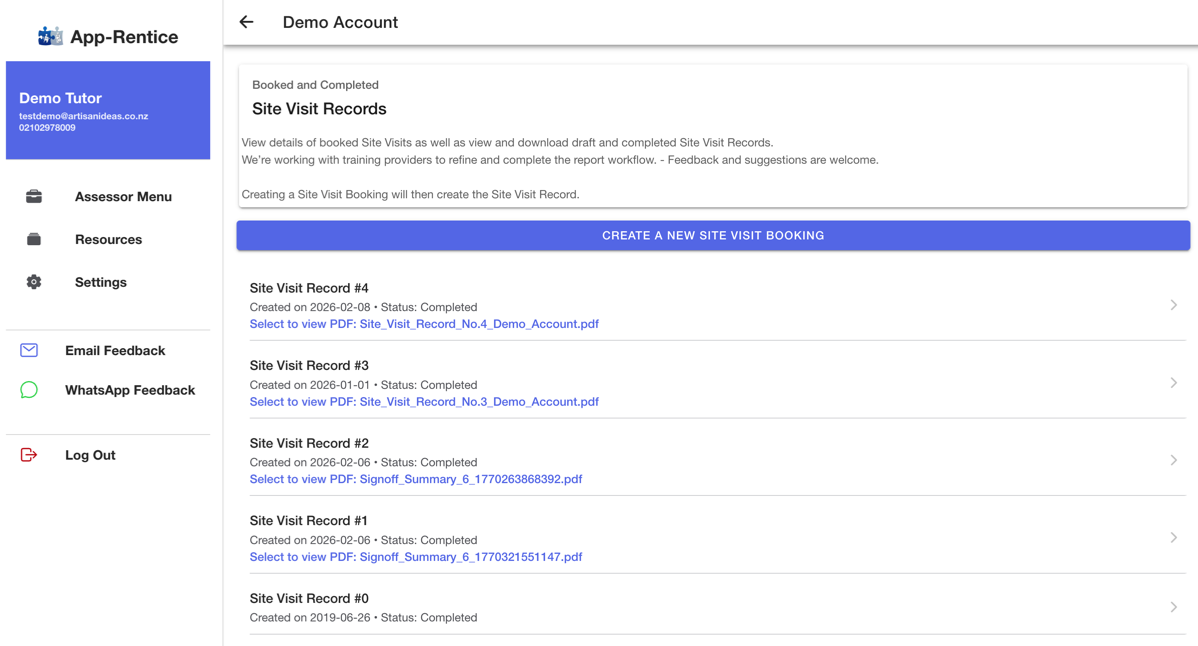The width and height of the screenshot is (1198, 646).
Task: Click the Email Feedback envelope icon
Action: (x=29, y=350)
